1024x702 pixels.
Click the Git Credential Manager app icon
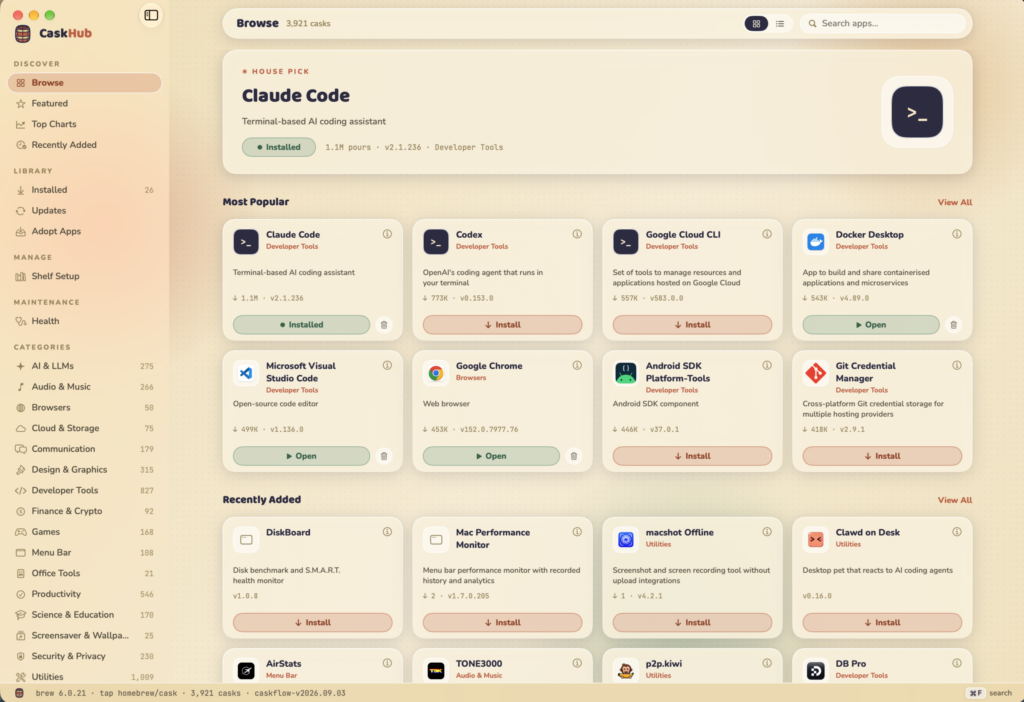(x=816, y=373)
